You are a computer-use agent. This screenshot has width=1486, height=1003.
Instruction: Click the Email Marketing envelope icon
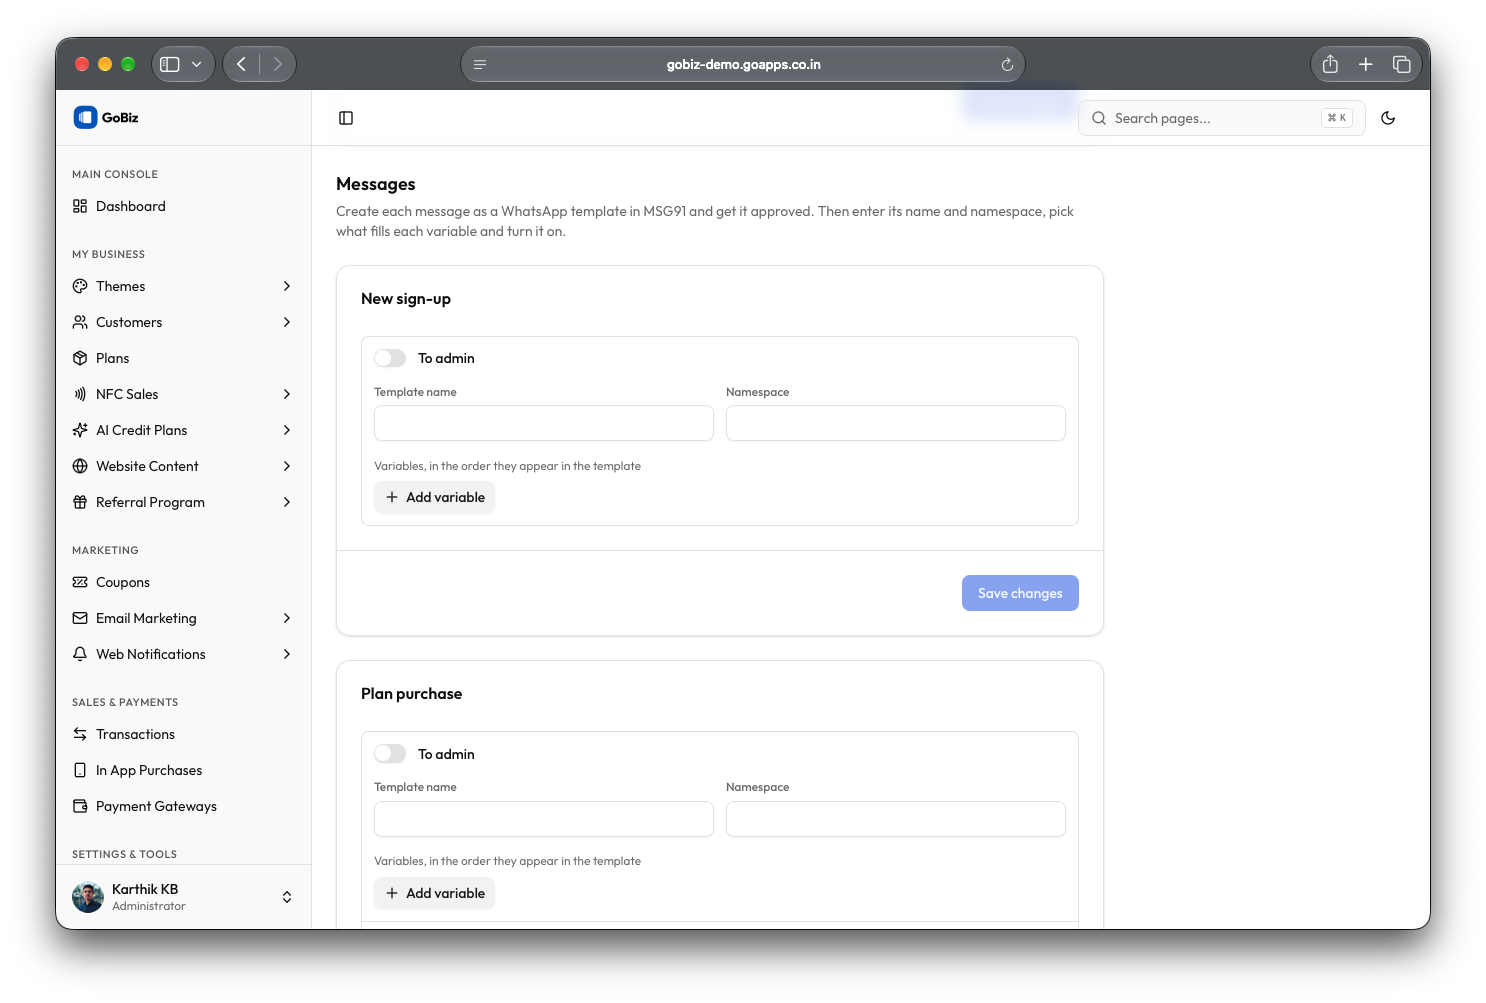click(x=80, y=618)
